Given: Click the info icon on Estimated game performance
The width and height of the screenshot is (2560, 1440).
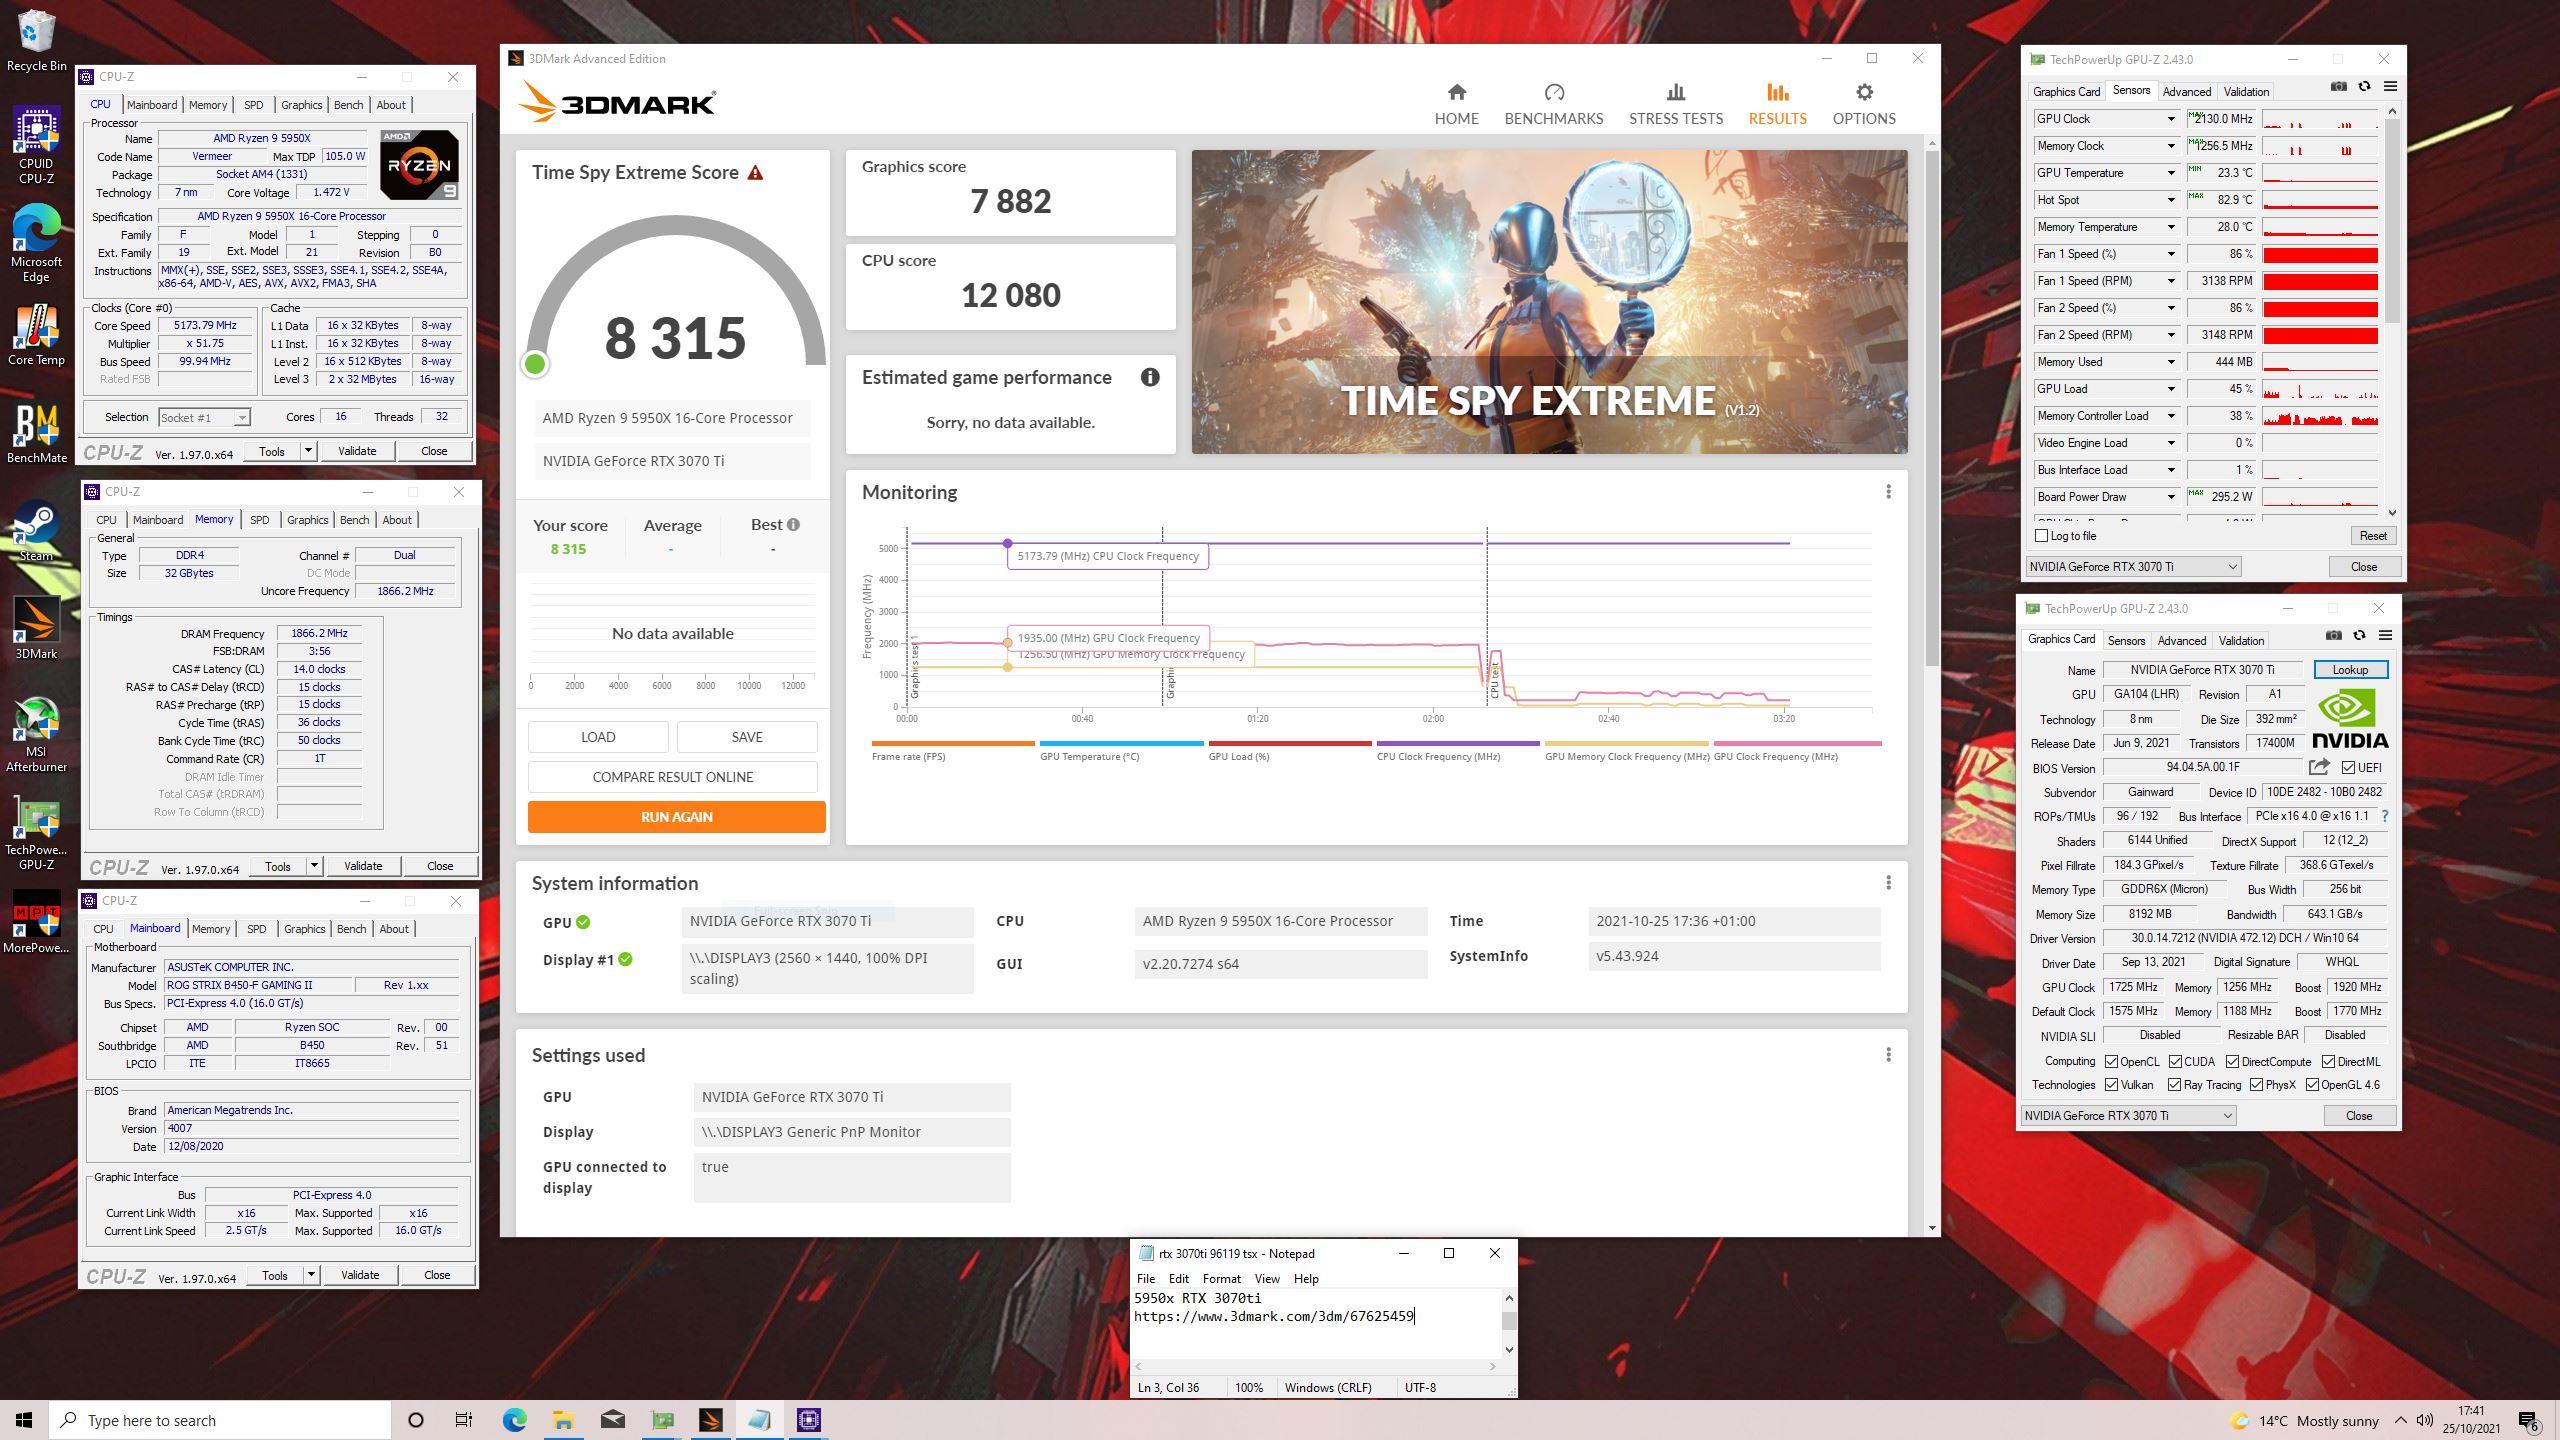Looking at the screenshot, I should pyautogui.click(x=1150, y=377).
